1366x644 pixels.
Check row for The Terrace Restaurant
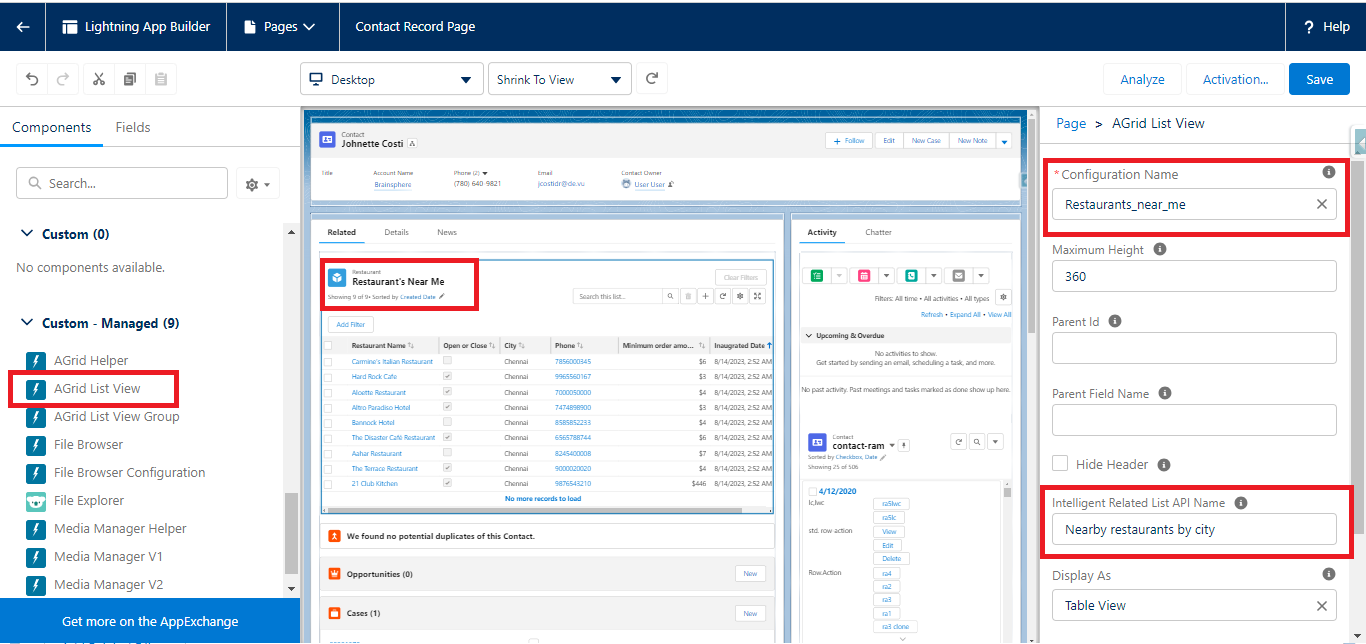328,469
